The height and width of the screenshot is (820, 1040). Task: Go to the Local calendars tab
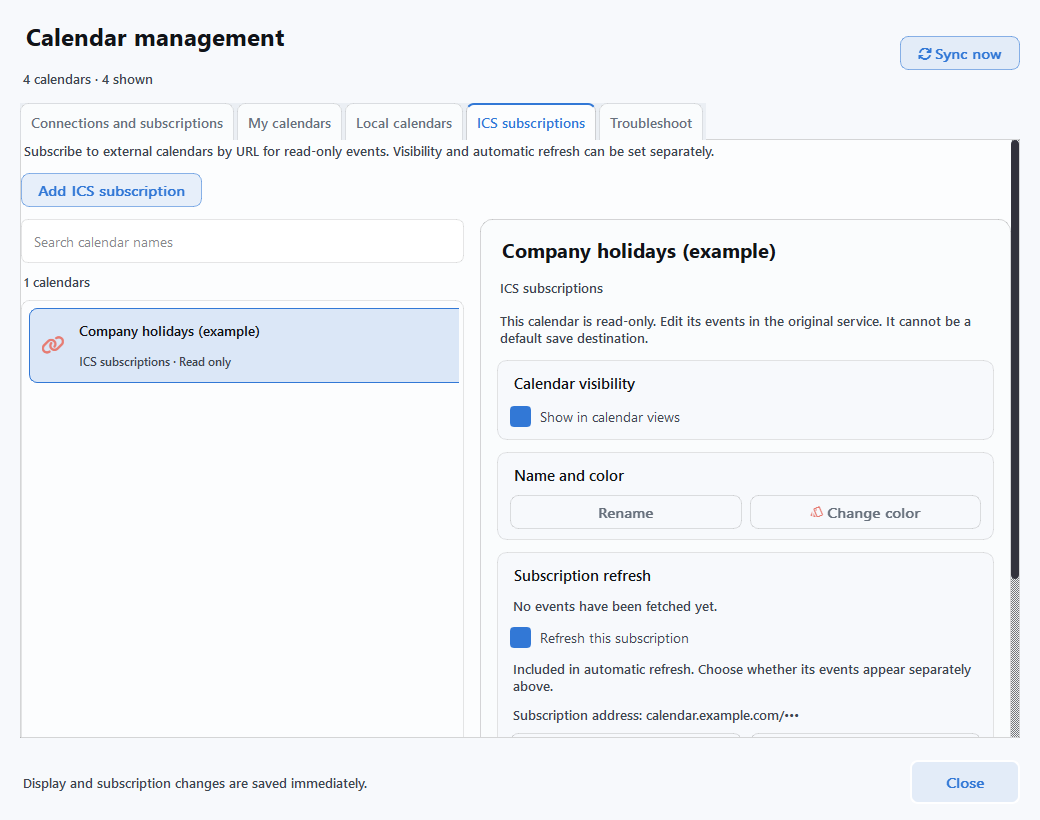point(404,123)
